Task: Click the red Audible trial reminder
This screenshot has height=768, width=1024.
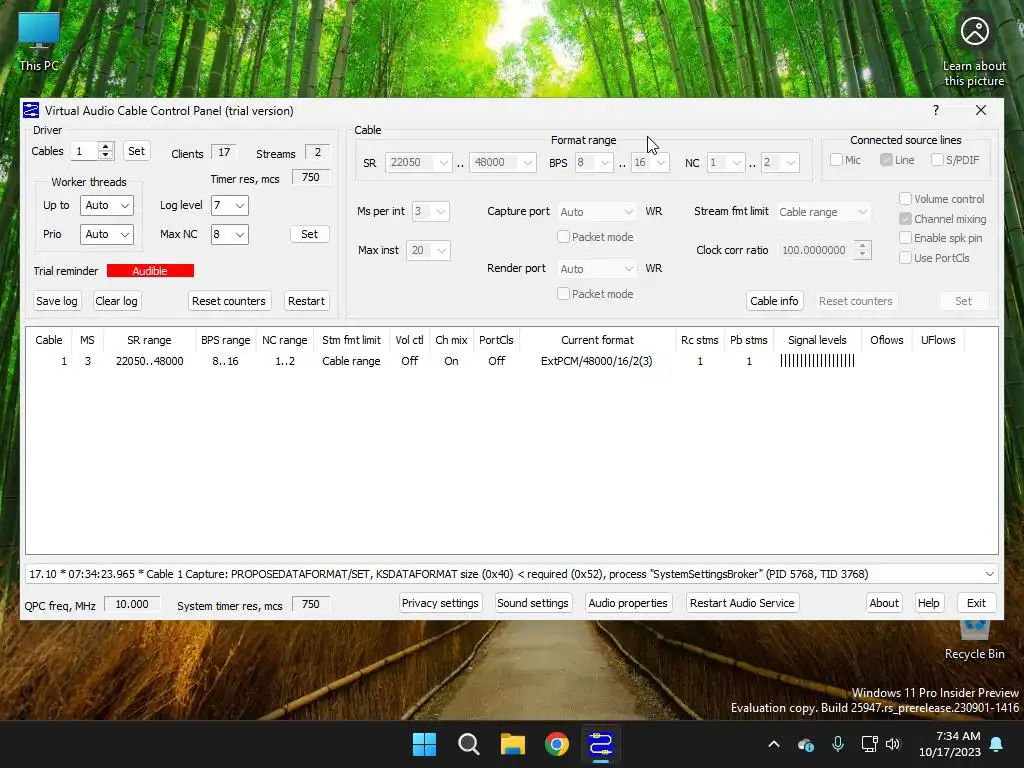Action: pos(150,270)
